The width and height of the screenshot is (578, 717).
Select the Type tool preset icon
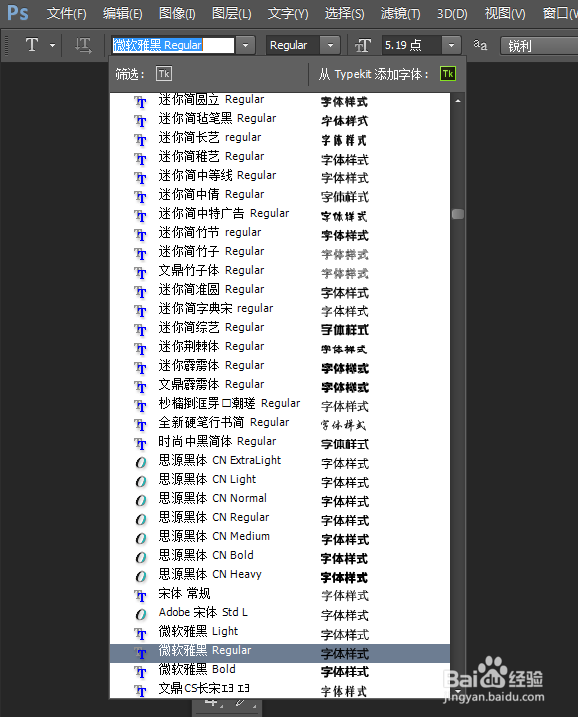[32, 45]
